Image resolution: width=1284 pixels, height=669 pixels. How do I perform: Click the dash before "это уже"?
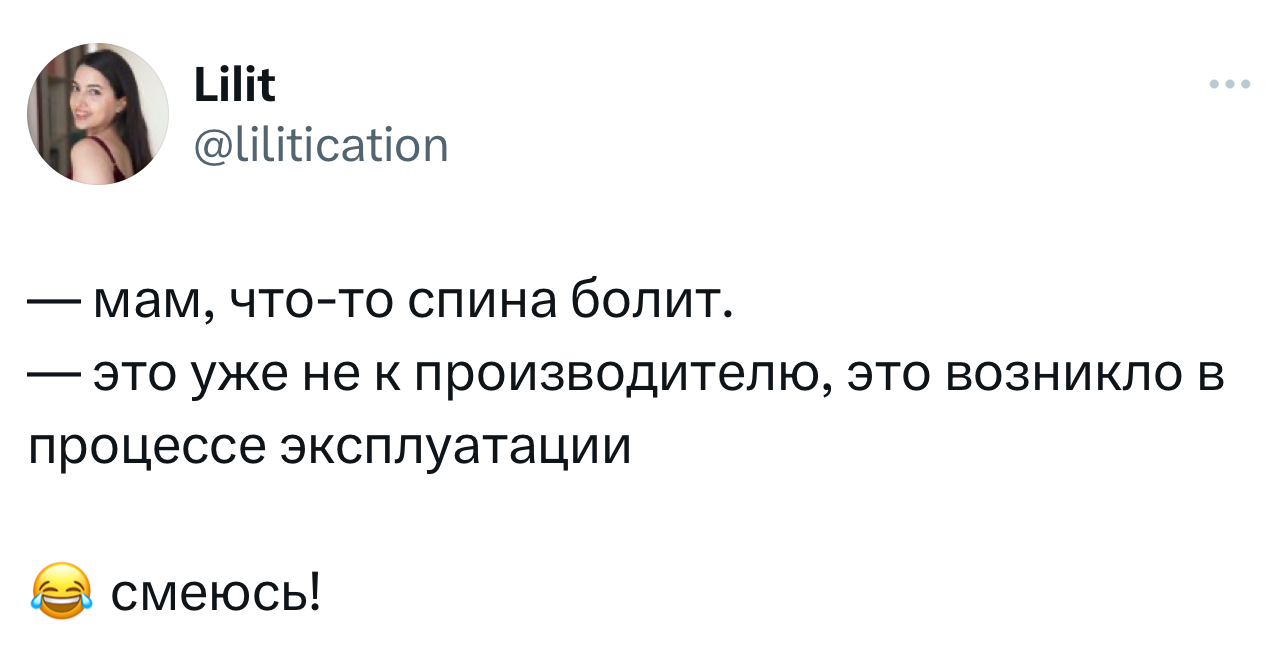[55, 377]
